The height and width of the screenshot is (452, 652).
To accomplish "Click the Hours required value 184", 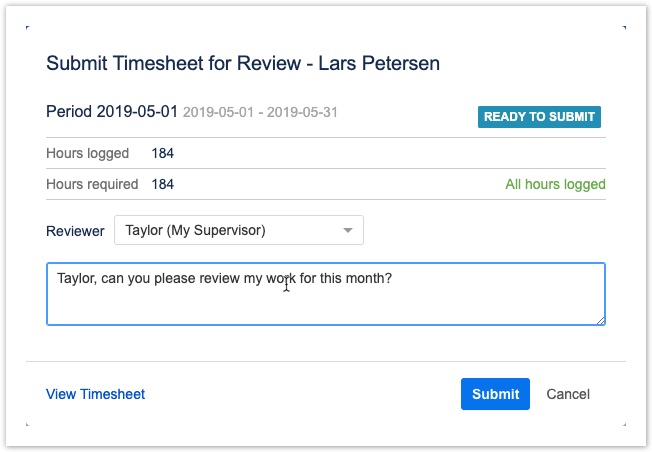I will (x=162, y=184).
